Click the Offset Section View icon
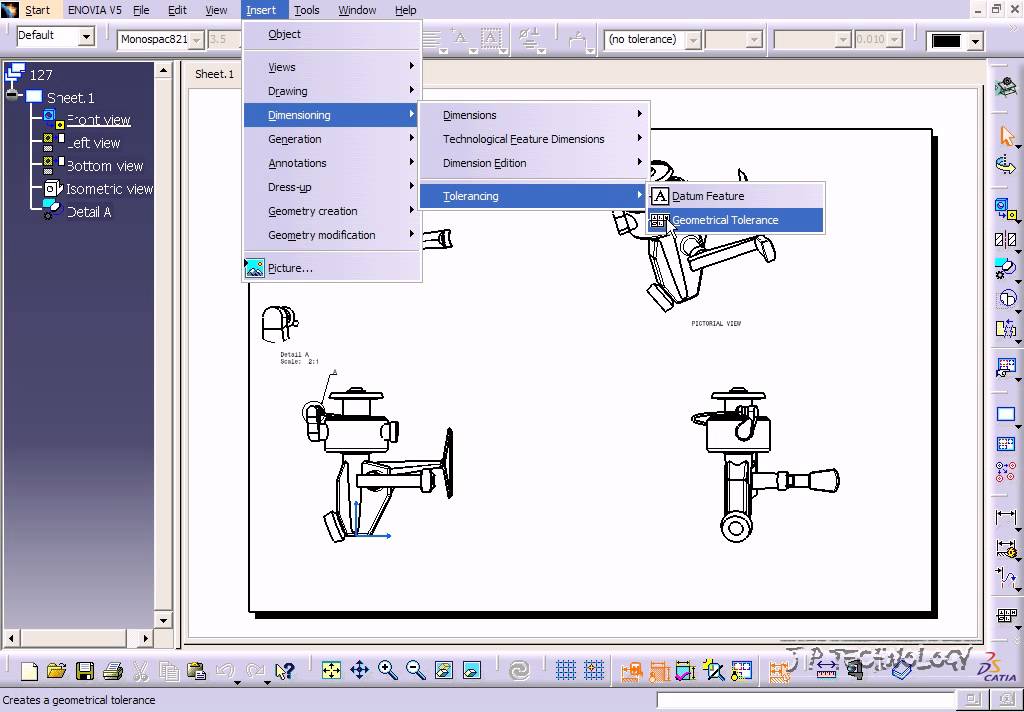Screen dimensions: 1024x712 (x=1006, y=240)
